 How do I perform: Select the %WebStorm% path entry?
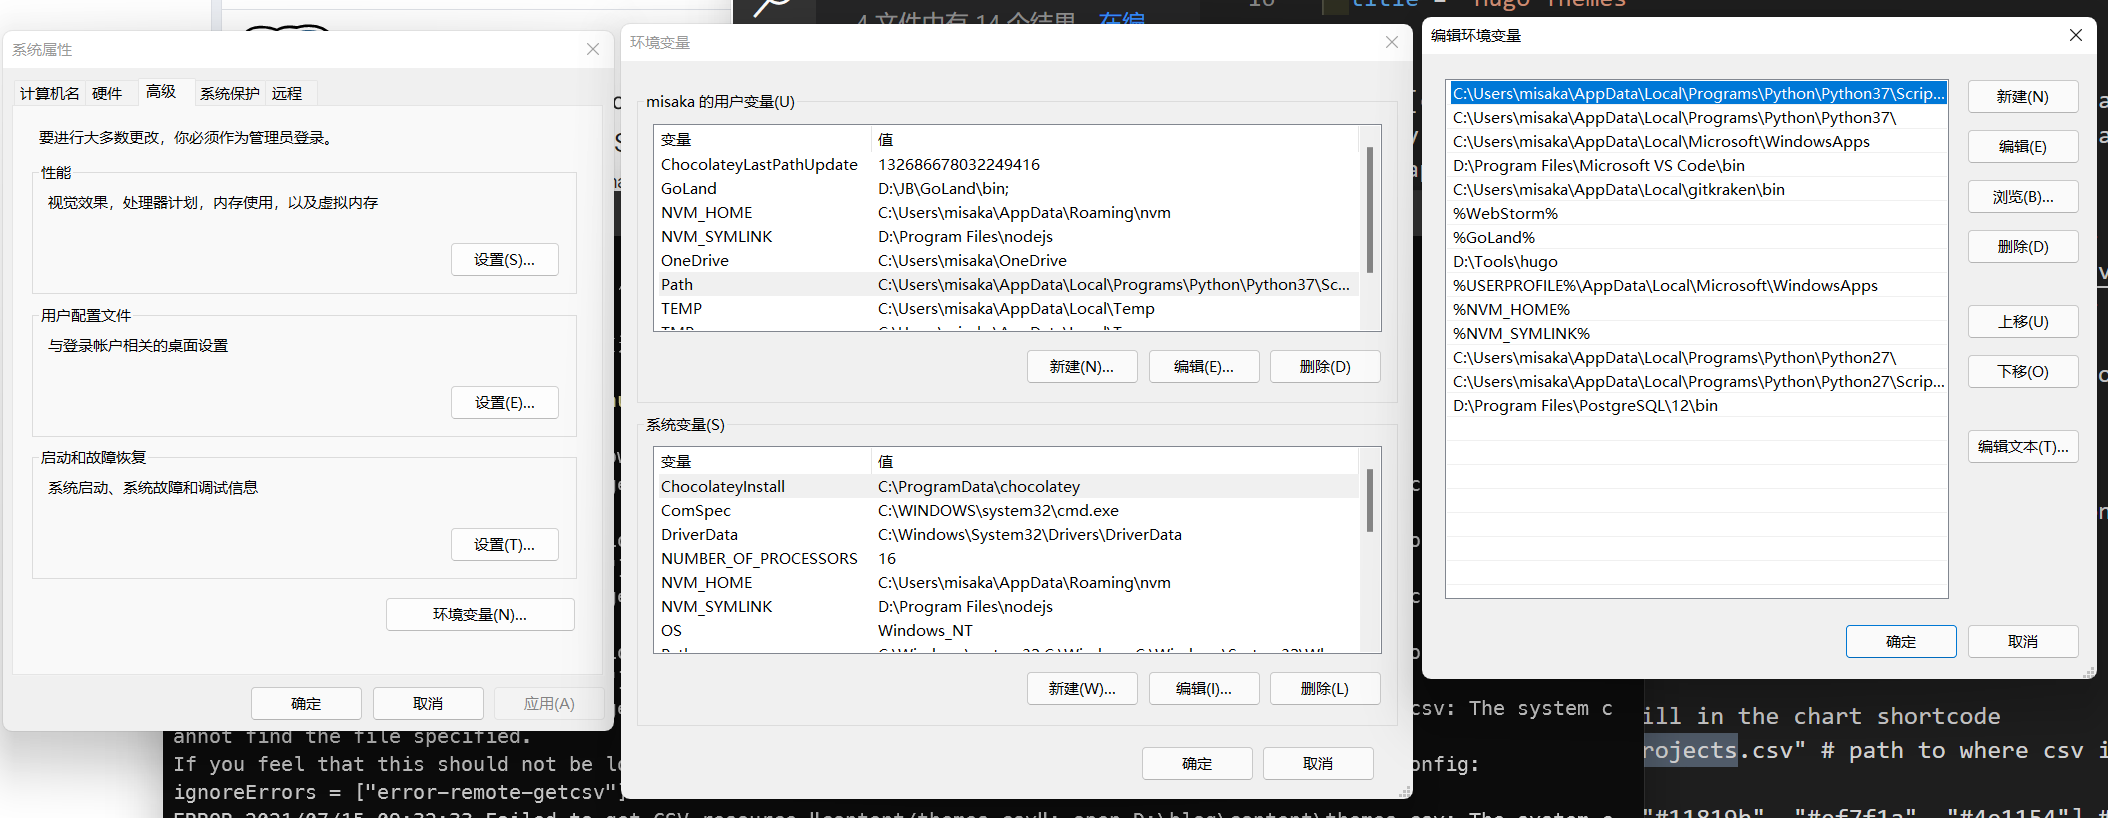tap(1698, 214)
